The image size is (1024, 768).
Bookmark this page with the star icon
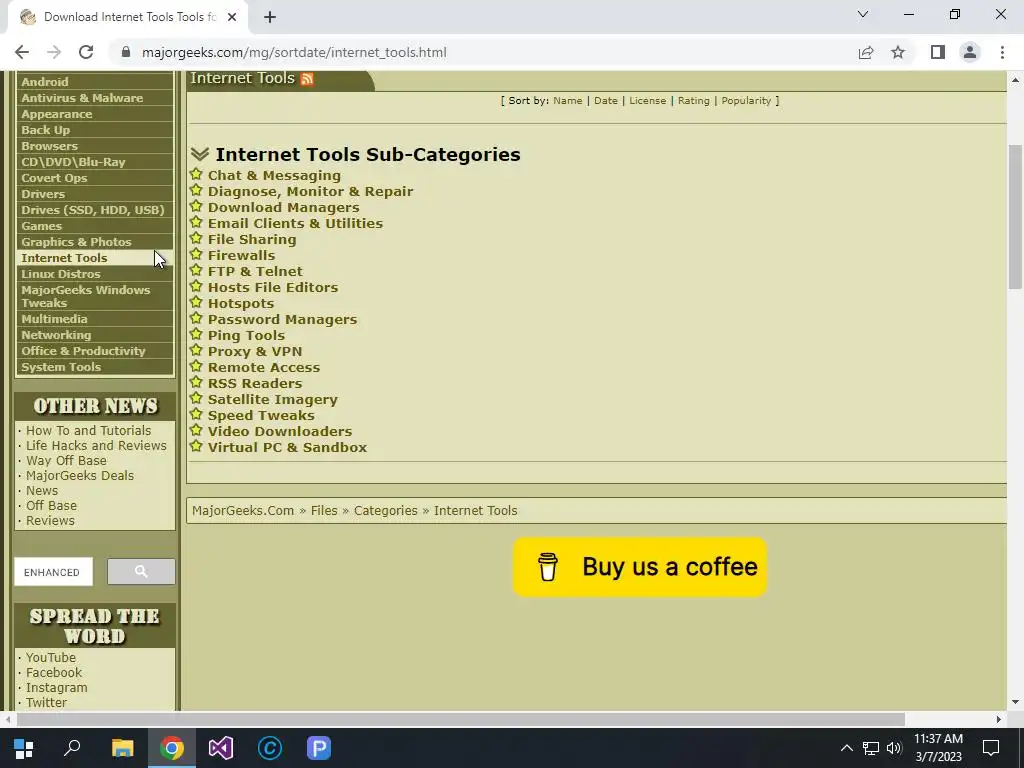coord(898,52)
